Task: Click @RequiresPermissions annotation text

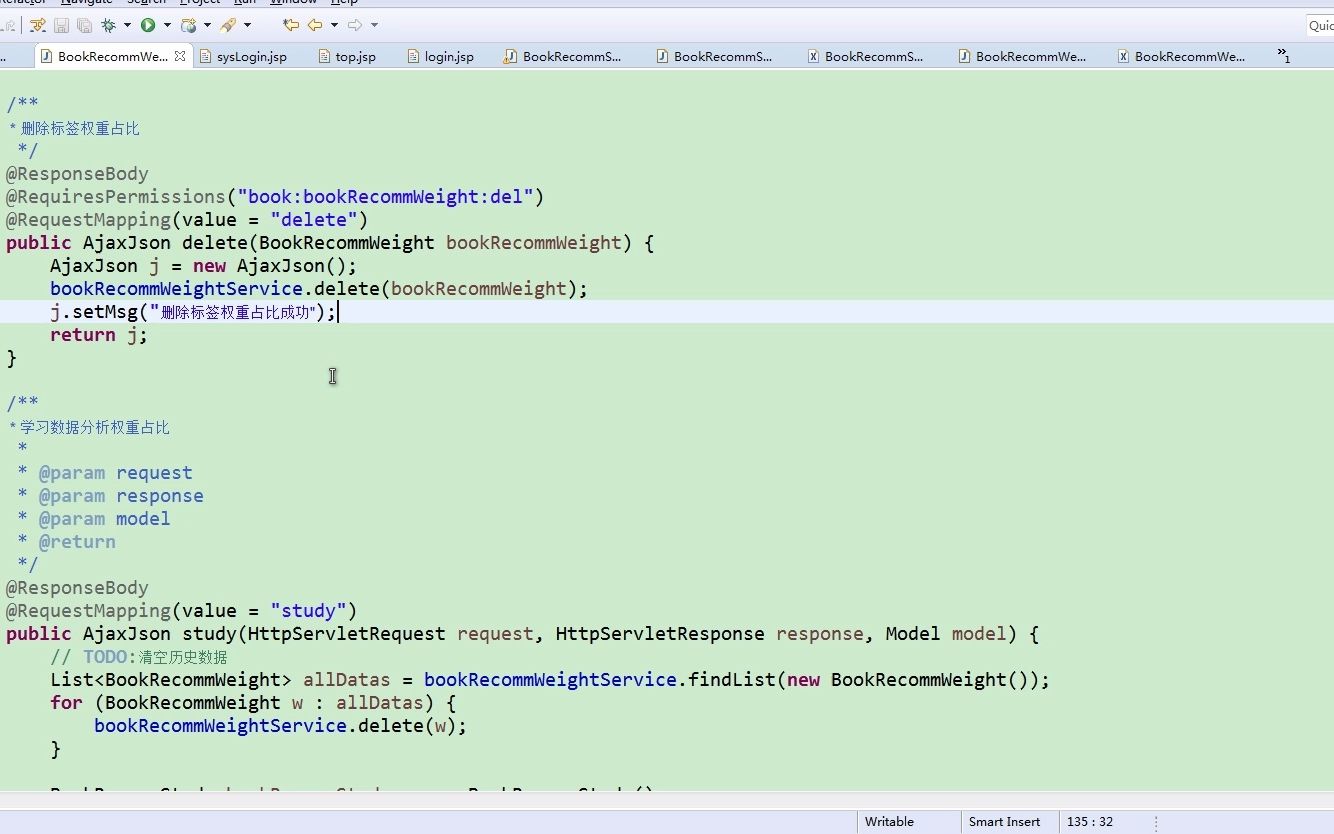Action: (116, 197)
